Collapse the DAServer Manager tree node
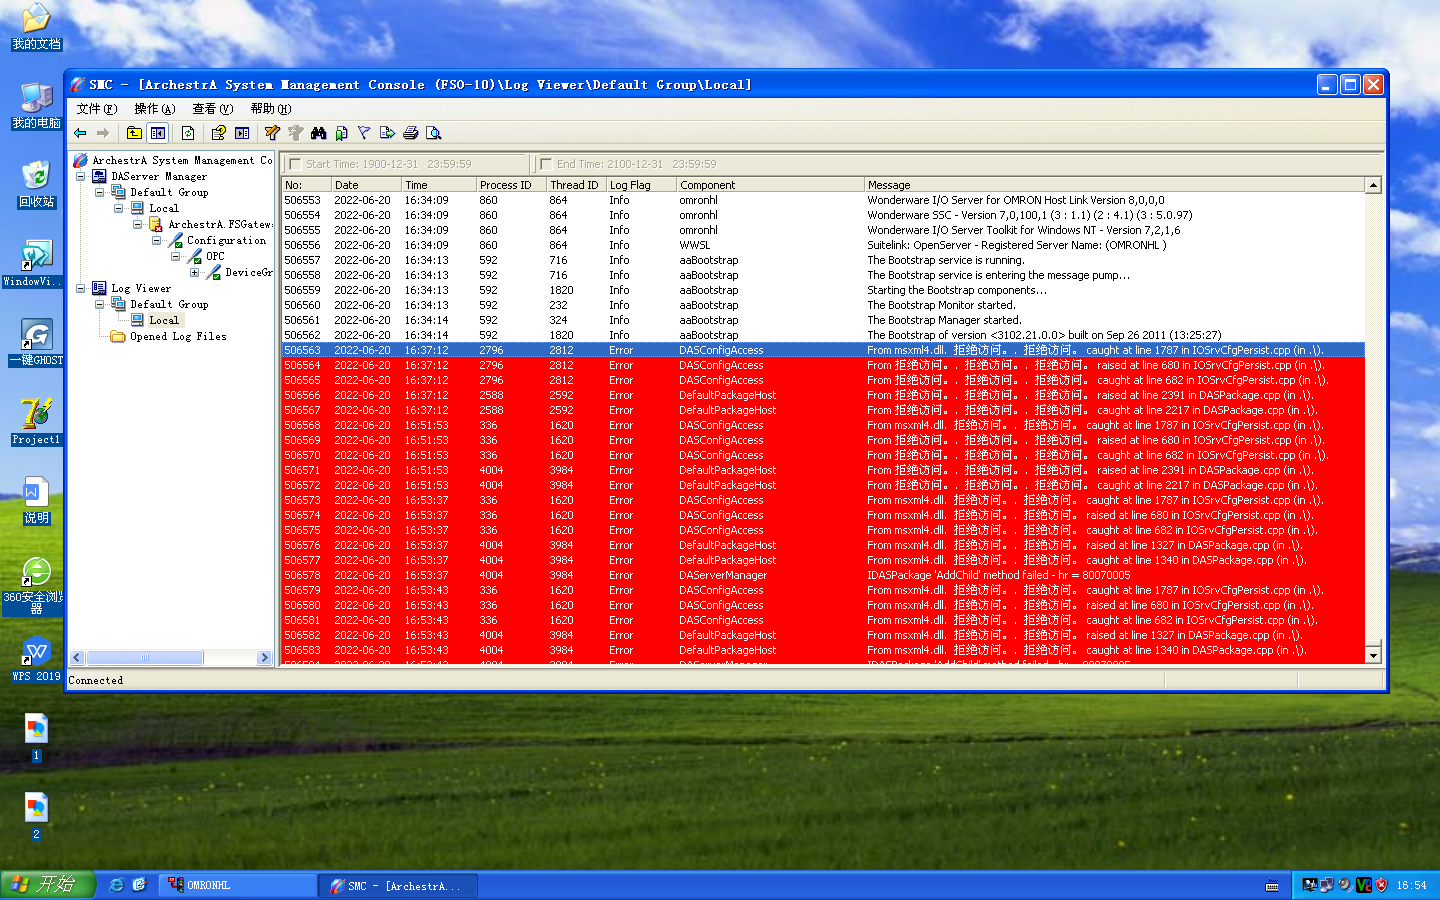 click(81, 176)
